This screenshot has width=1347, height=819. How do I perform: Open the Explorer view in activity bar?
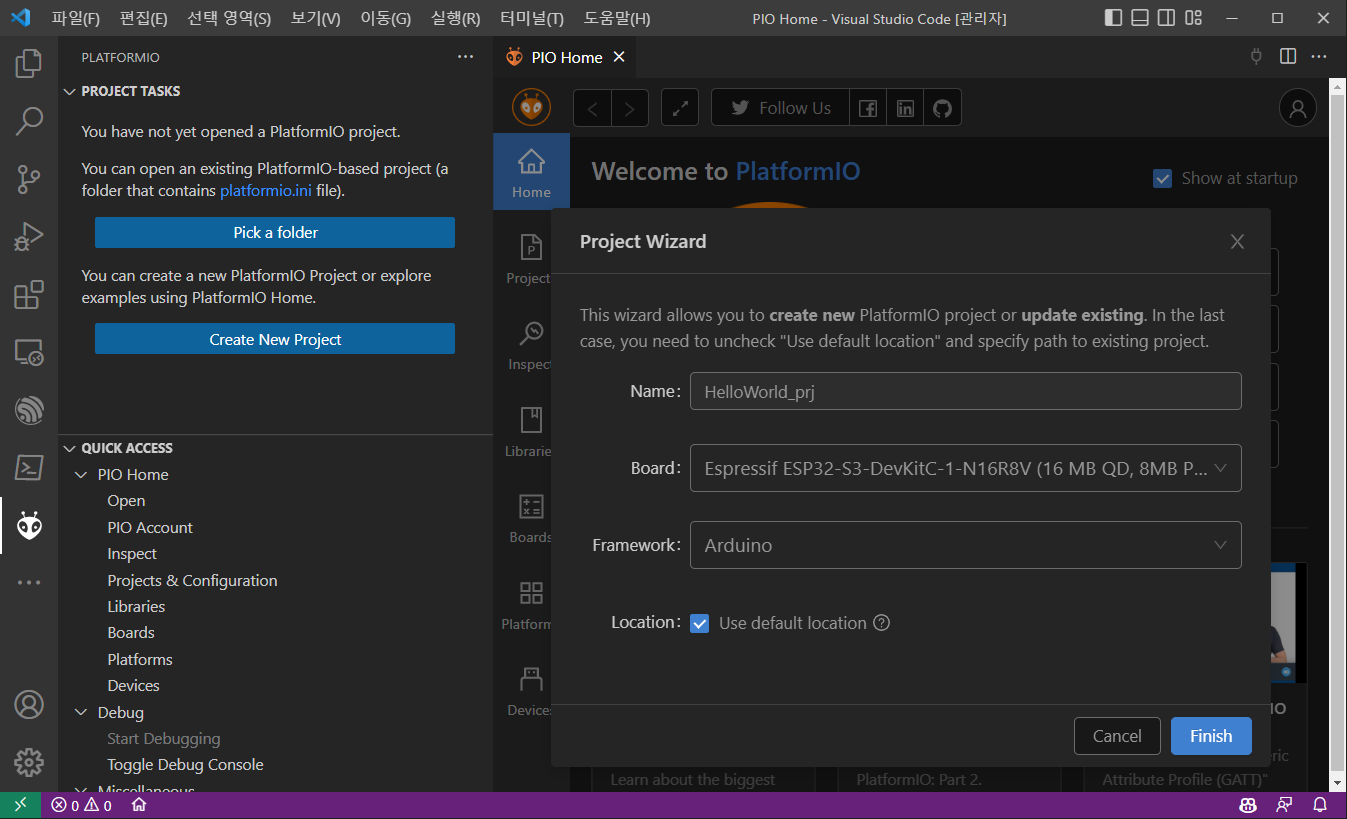[29, 65]
